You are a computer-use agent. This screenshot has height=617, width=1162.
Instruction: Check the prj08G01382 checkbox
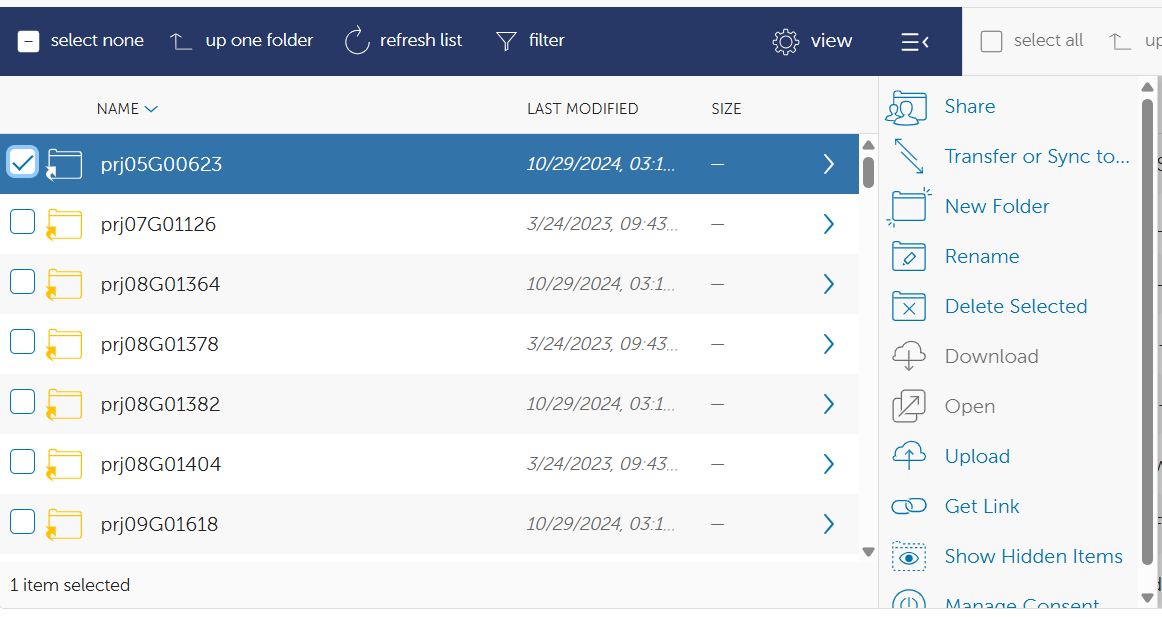point(22,401)
